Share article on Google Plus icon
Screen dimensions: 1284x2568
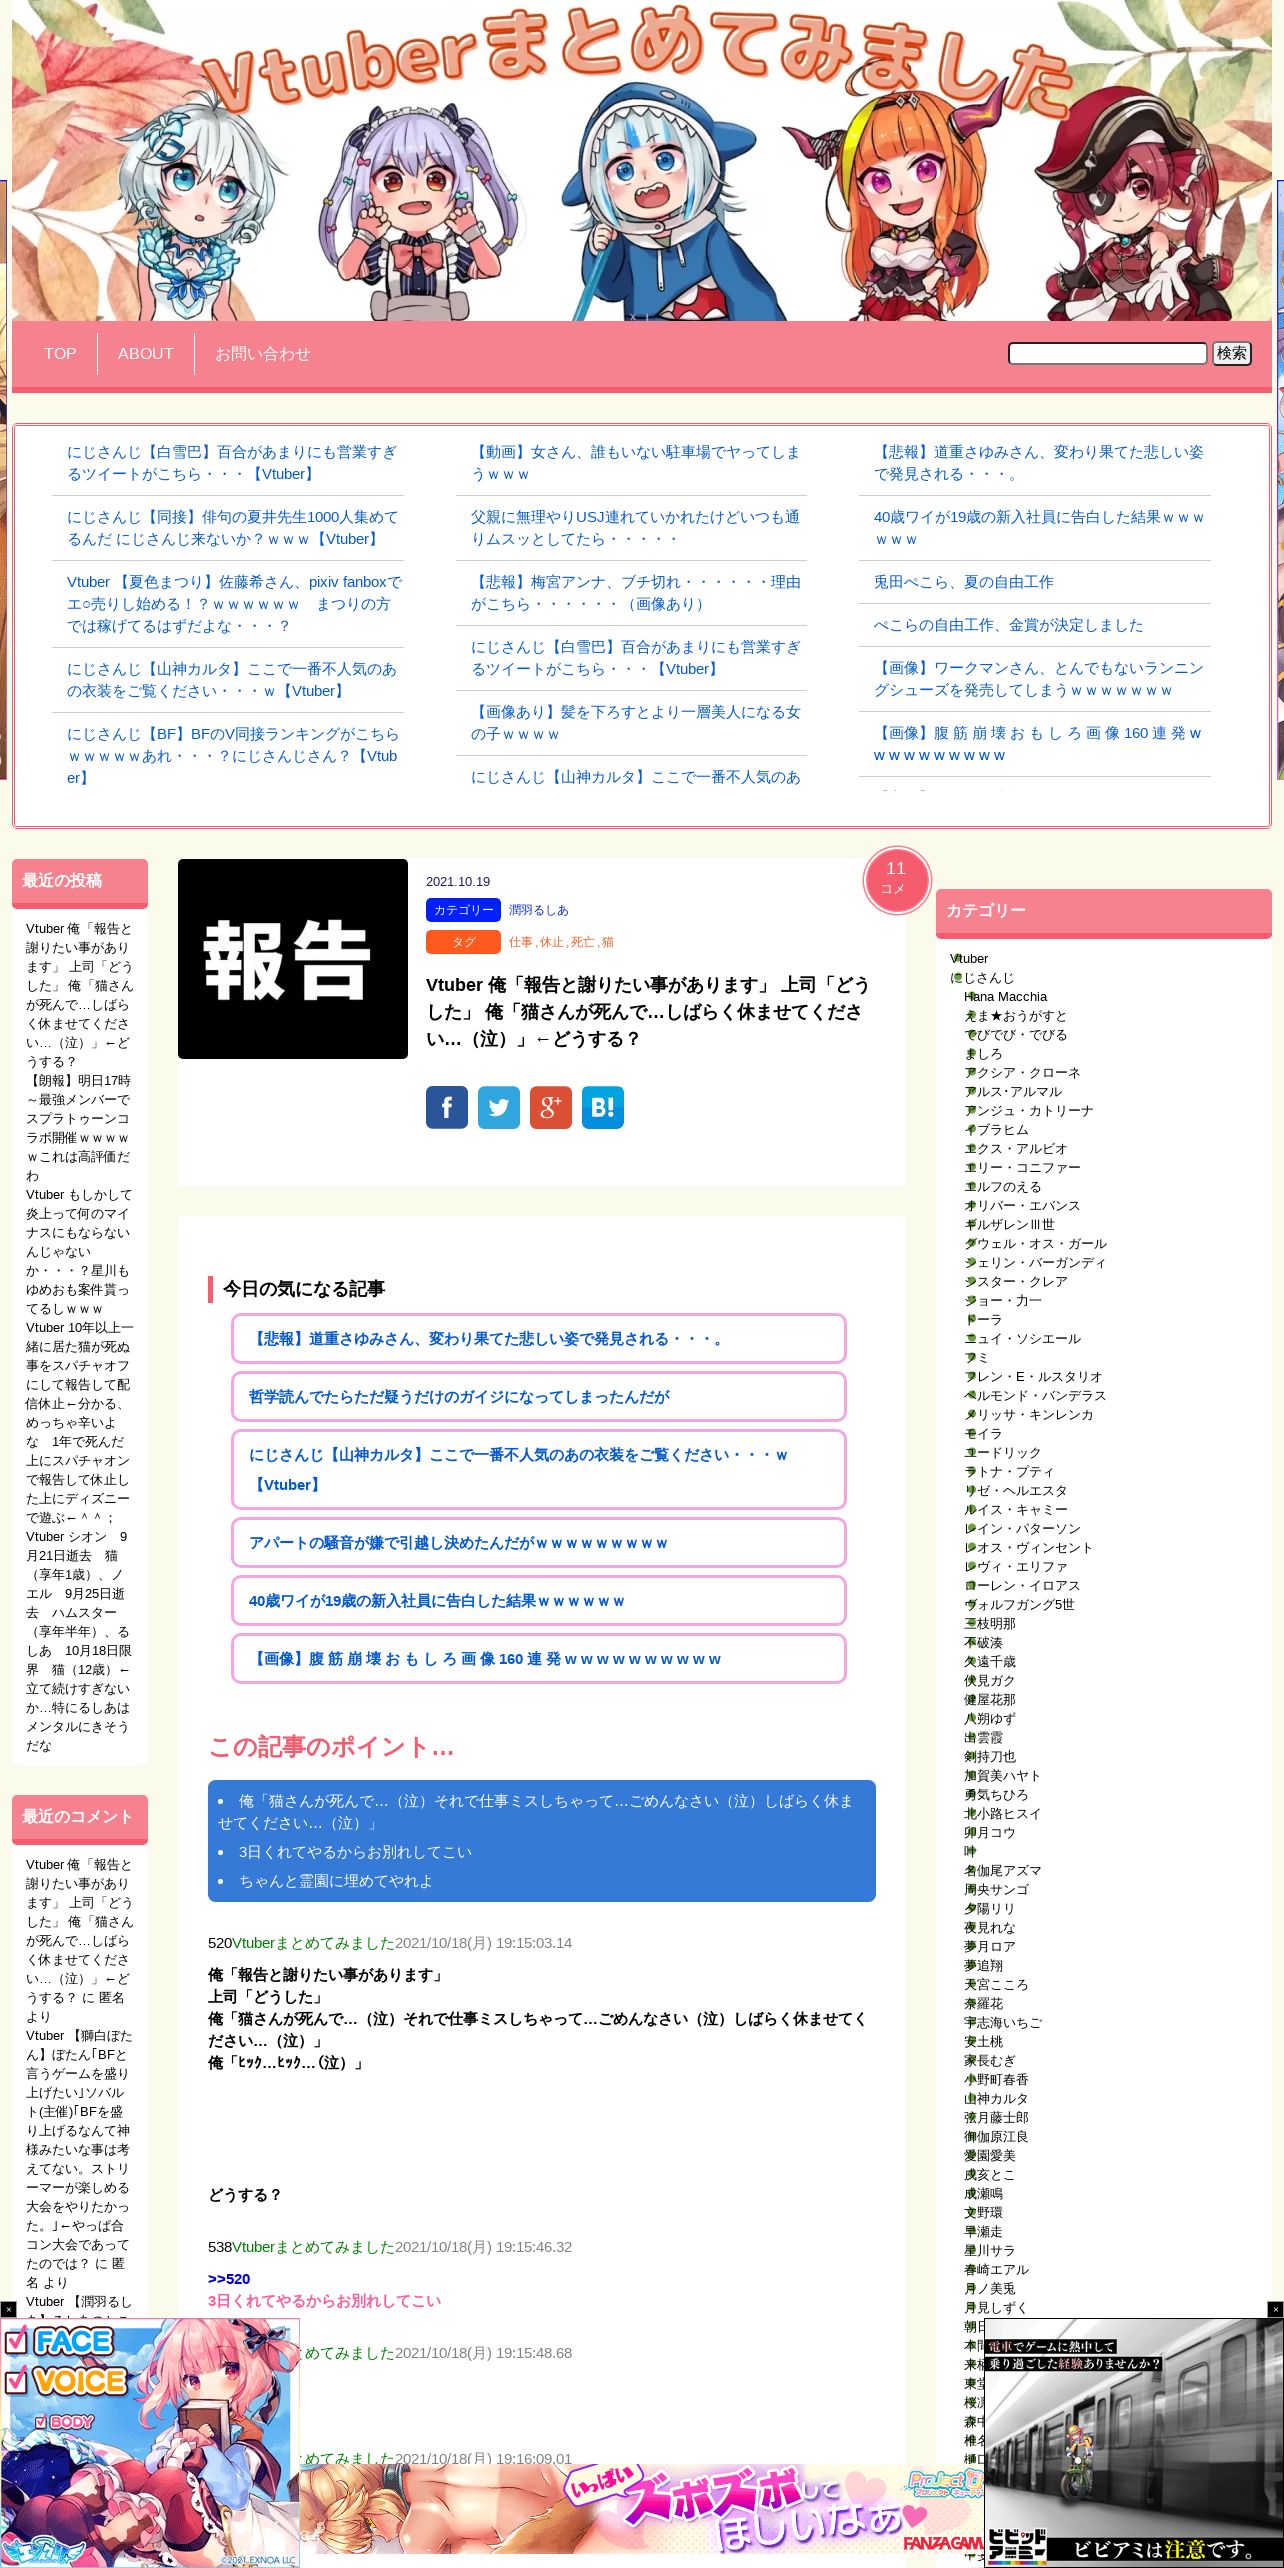coord(551,1107)
